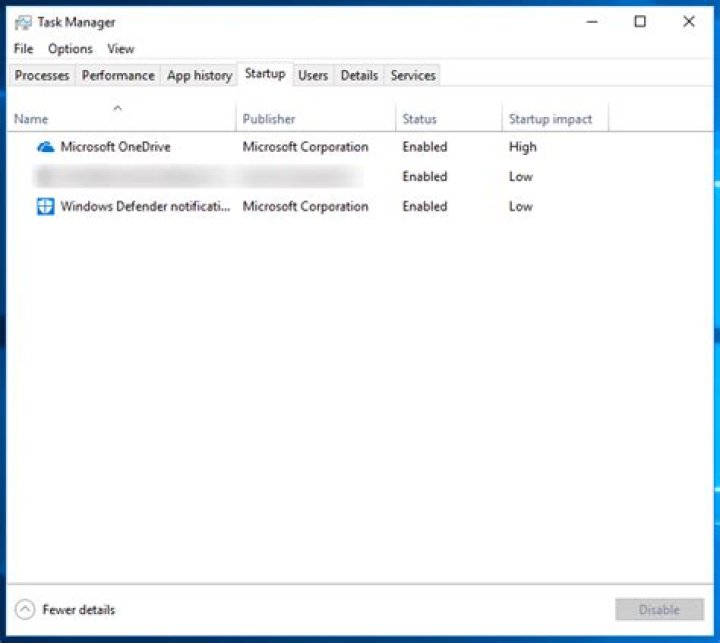Switch to the Services tab
Viewport: 720px width, 643px height.
(413, 75)
